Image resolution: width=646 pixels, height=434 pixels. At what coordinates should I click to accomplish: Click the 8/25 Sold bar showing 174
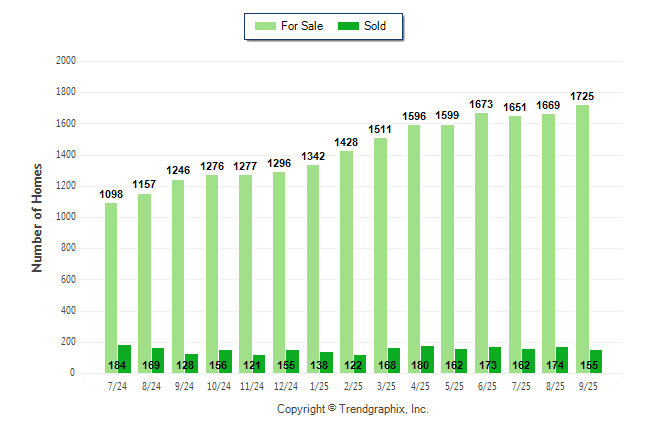[x=562, y=360]
